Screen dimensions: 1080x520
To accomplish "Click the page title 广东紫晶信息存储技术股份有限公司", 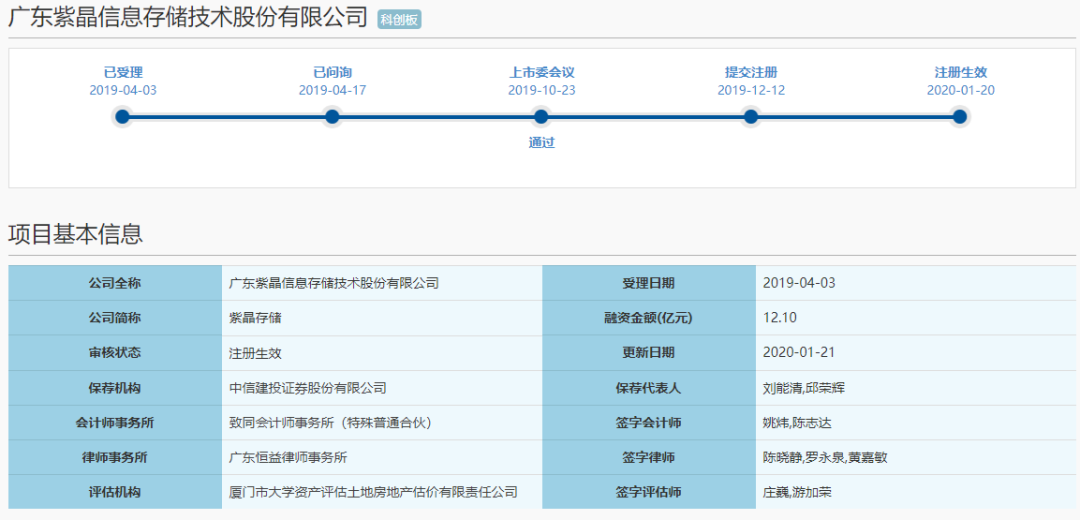I will 188,18.
